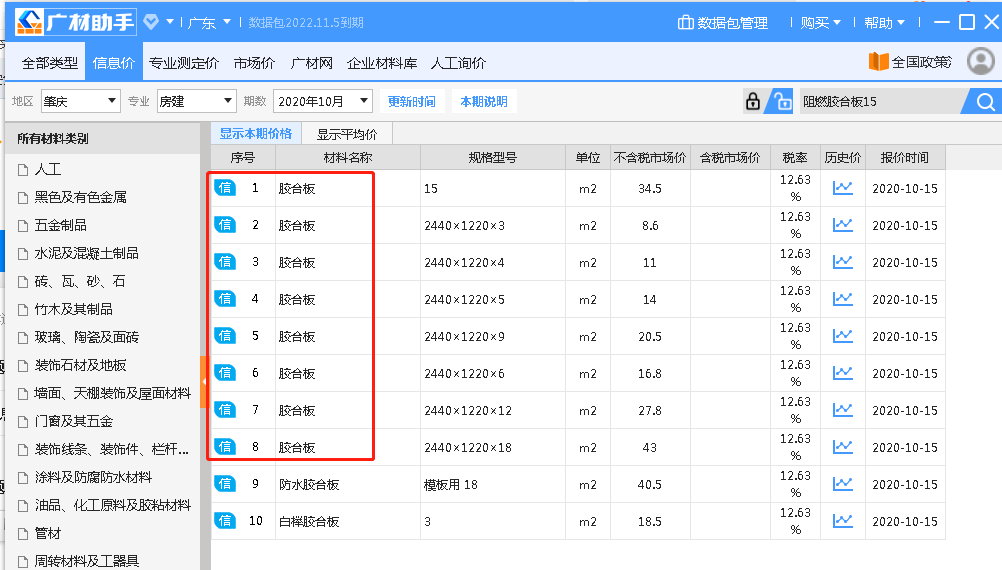Switch to 市场价 tab

click(x=254, y=63)
